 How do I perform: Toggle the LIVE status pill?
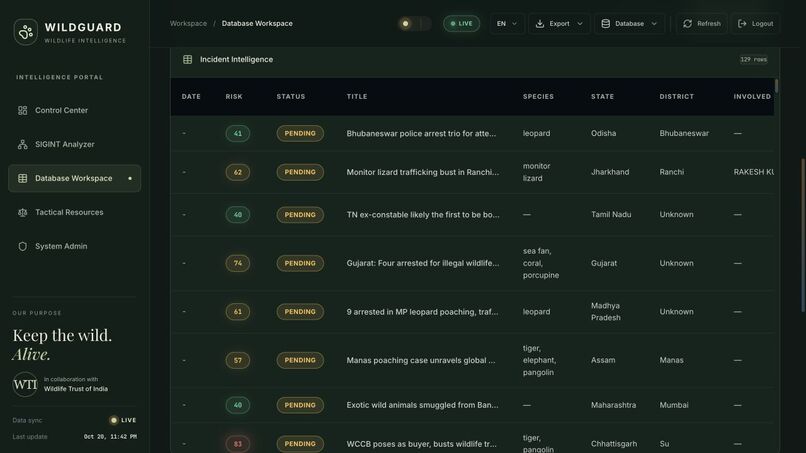click(461, 24)
